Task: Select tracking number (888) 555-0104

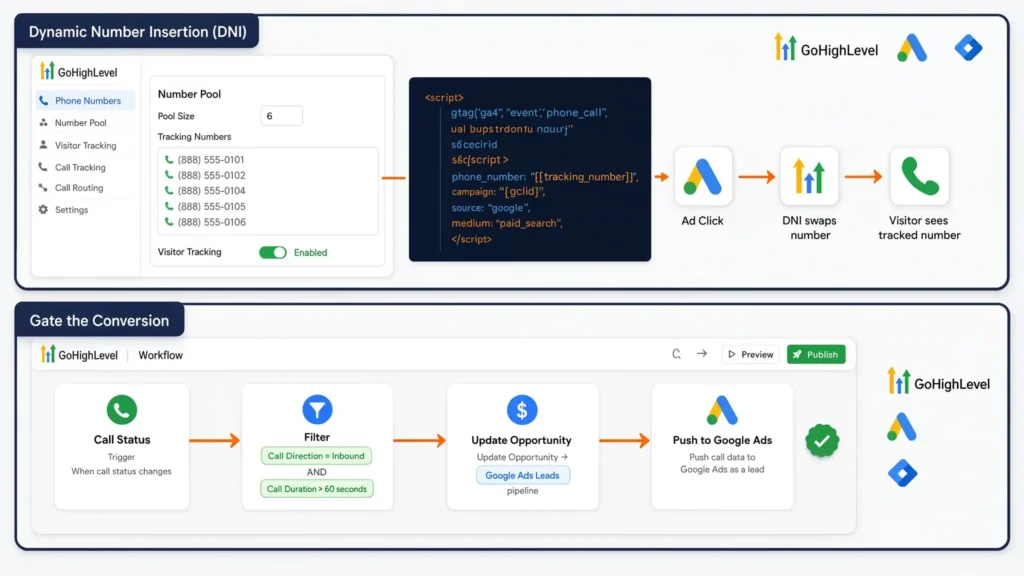Action: click(x=205, y=191)
